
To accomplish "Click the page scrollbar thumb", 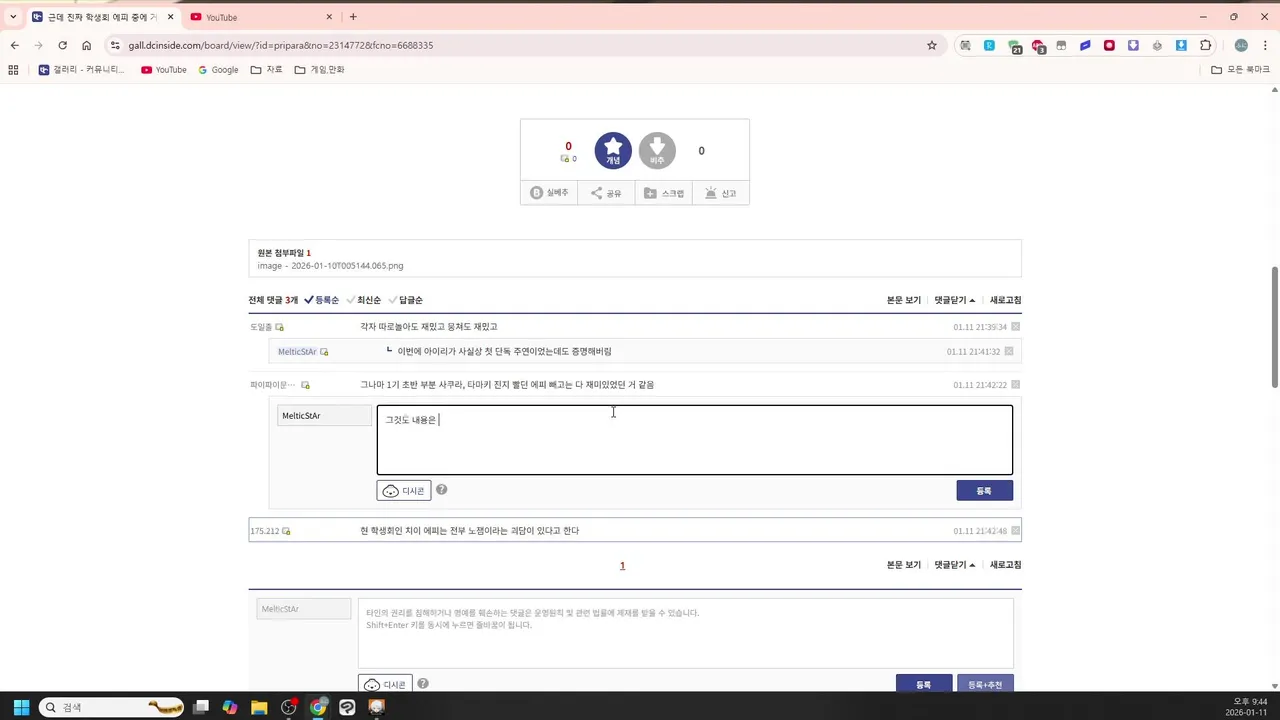I will 1274,327.
